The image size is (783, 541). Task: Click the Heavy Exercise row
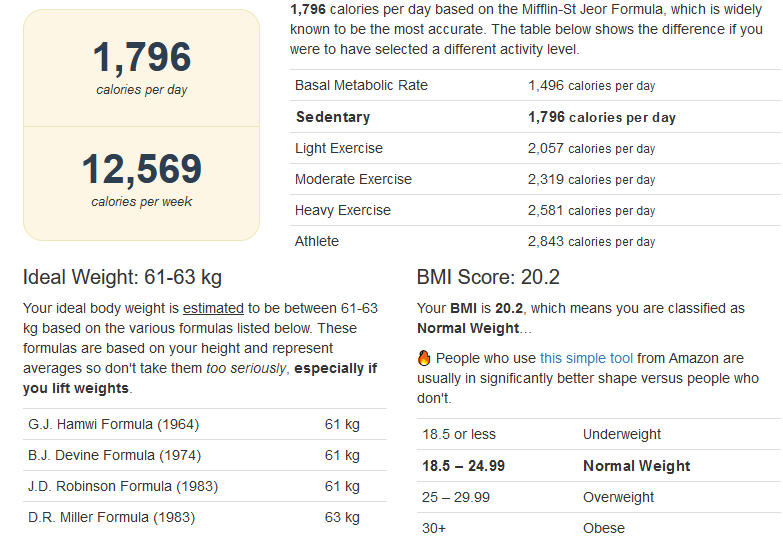535,210
